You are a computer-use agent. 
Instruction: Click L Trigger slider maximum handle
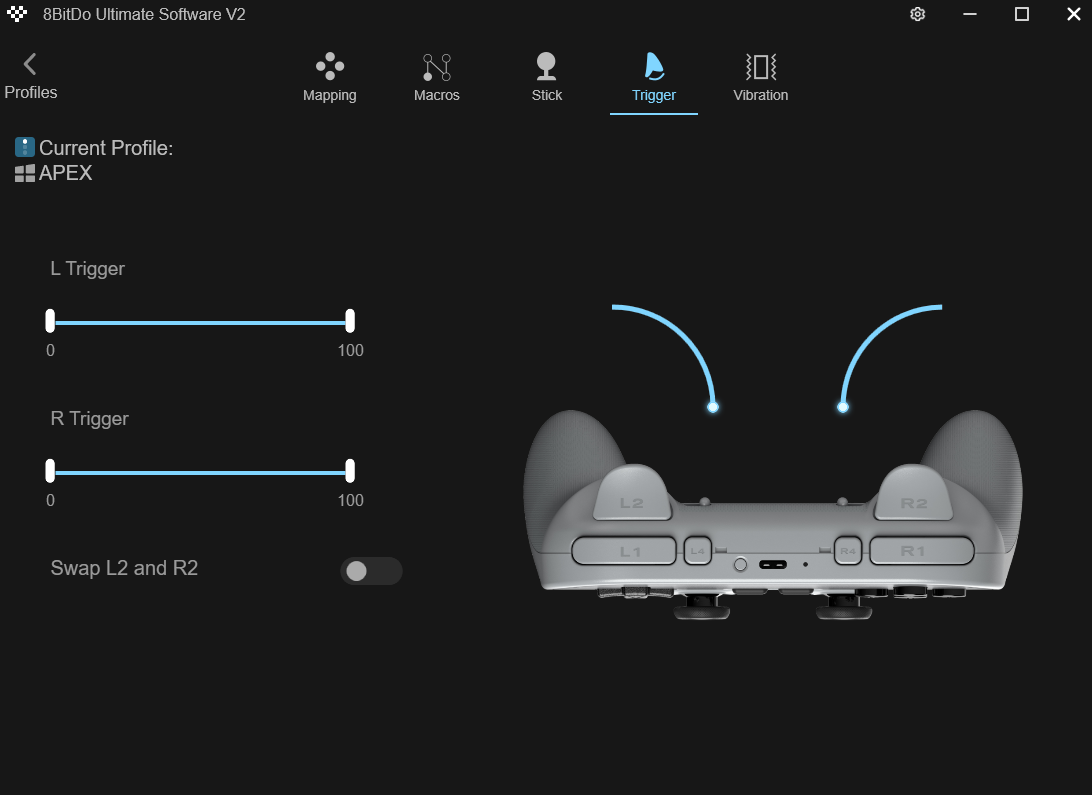point(350,321)
